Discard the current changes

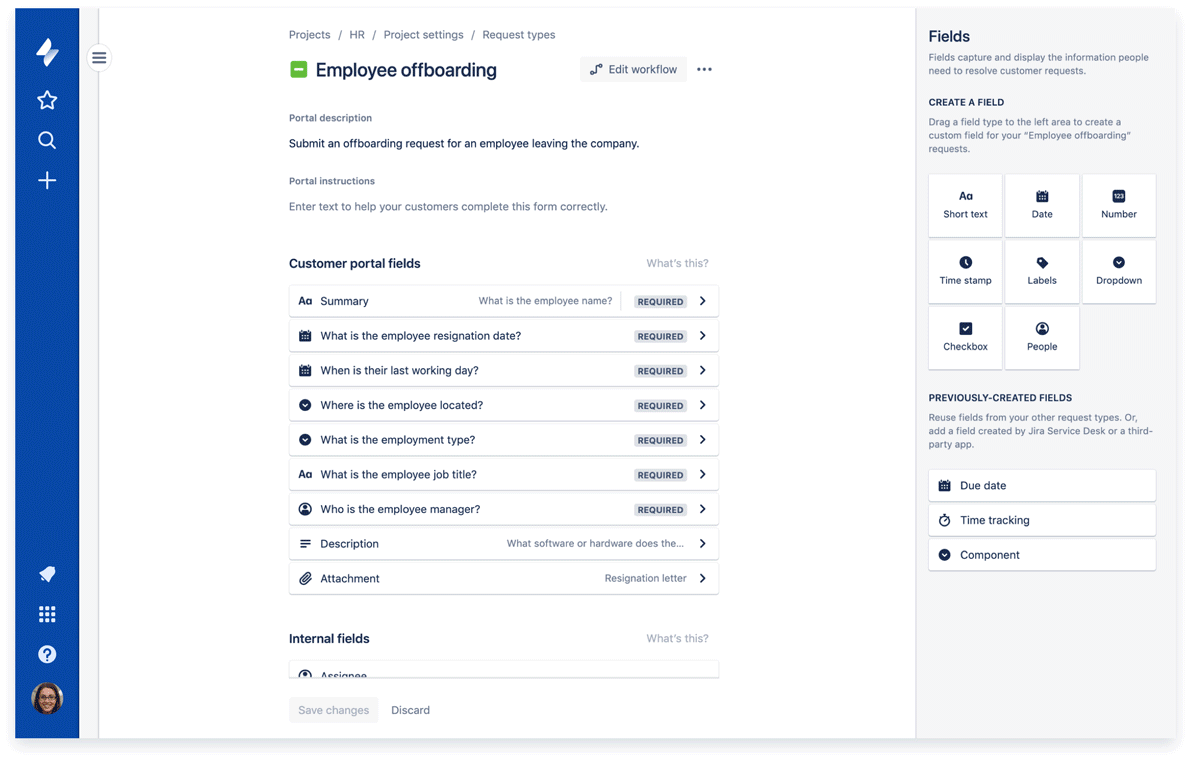[x=410, y=709]
